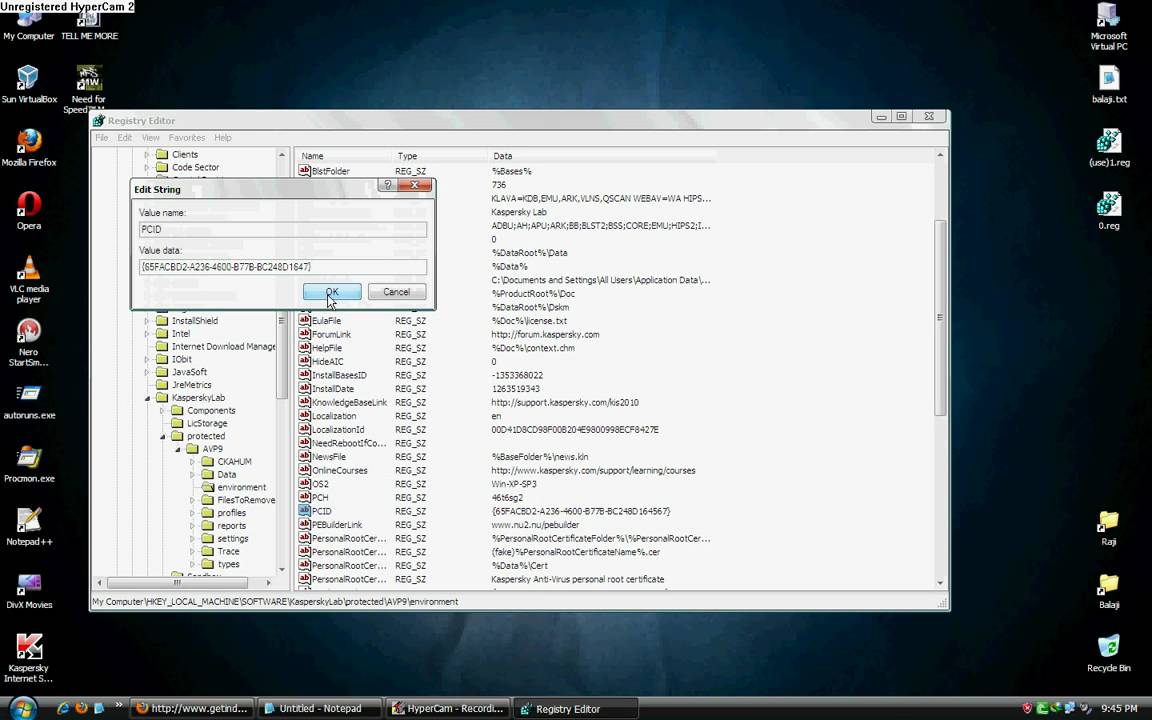
Task: Open Microsoft Virtual PC icon
Action: pos(1108,26)
